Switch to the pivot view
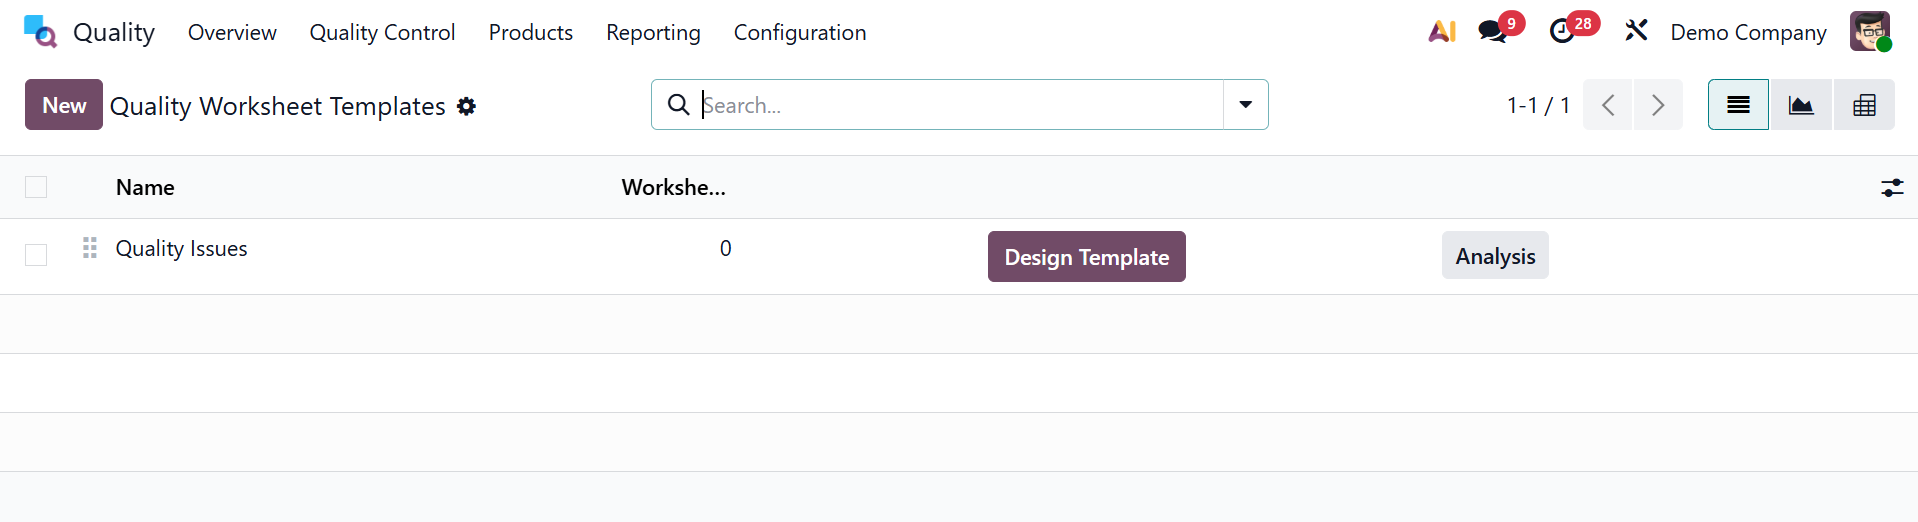The width and height of the screenshot is (1918, 522). pos(1864,105)
